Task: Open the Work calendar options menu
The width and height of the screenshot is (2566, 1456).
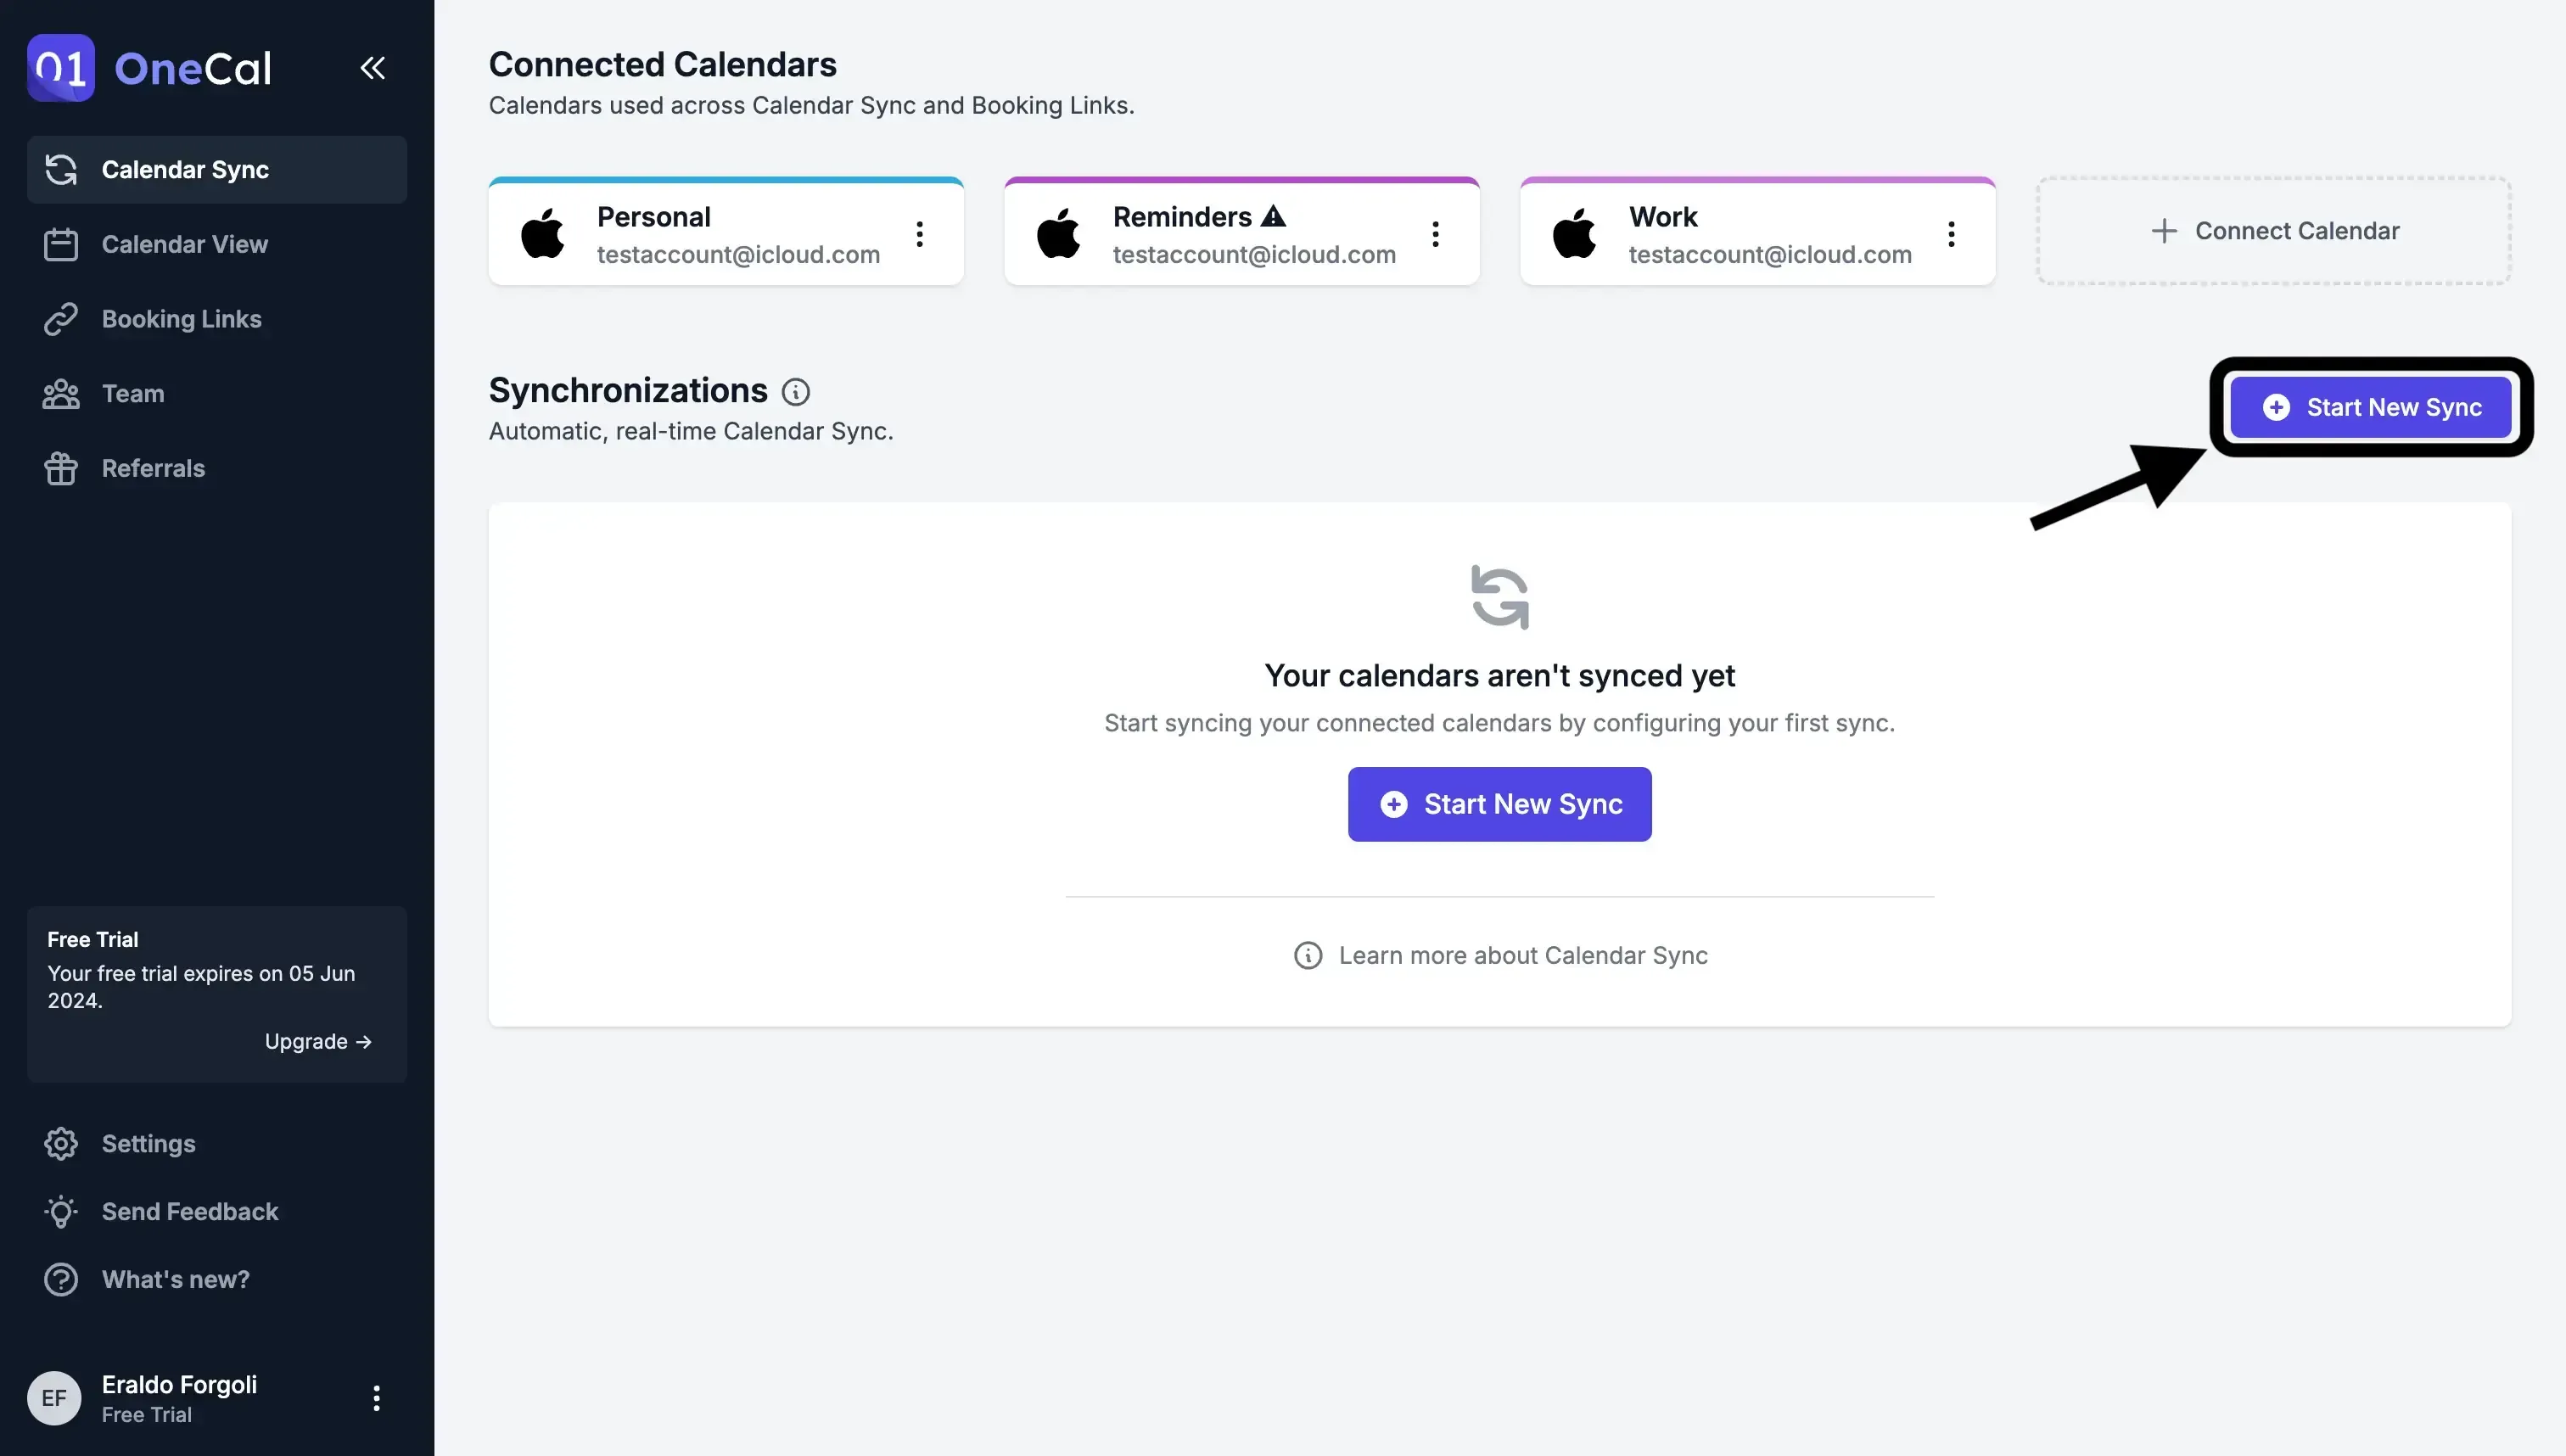Action: [1951, 233]
